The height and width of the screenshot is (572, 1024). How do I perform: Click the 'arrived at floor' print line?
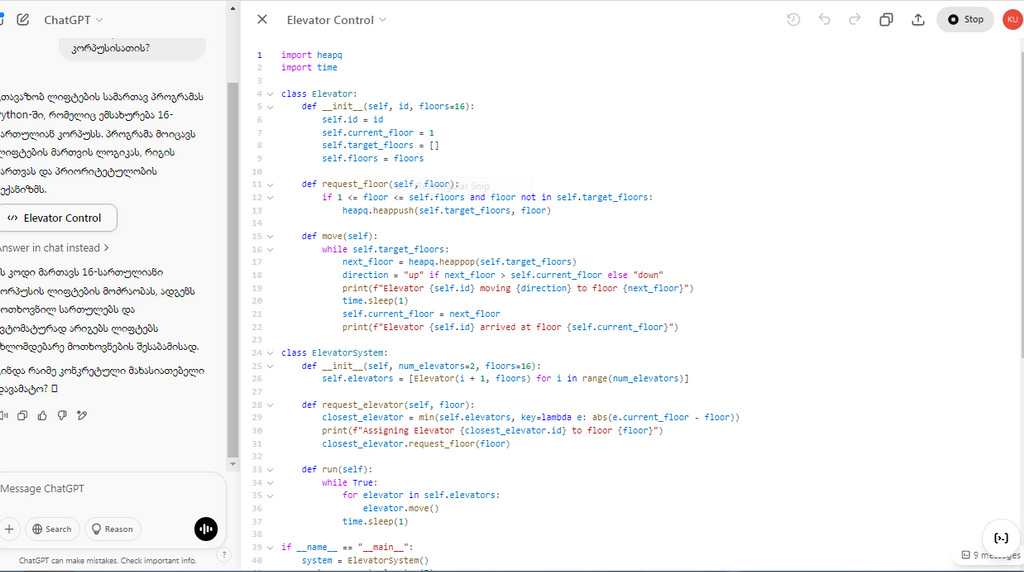point(510,327)
